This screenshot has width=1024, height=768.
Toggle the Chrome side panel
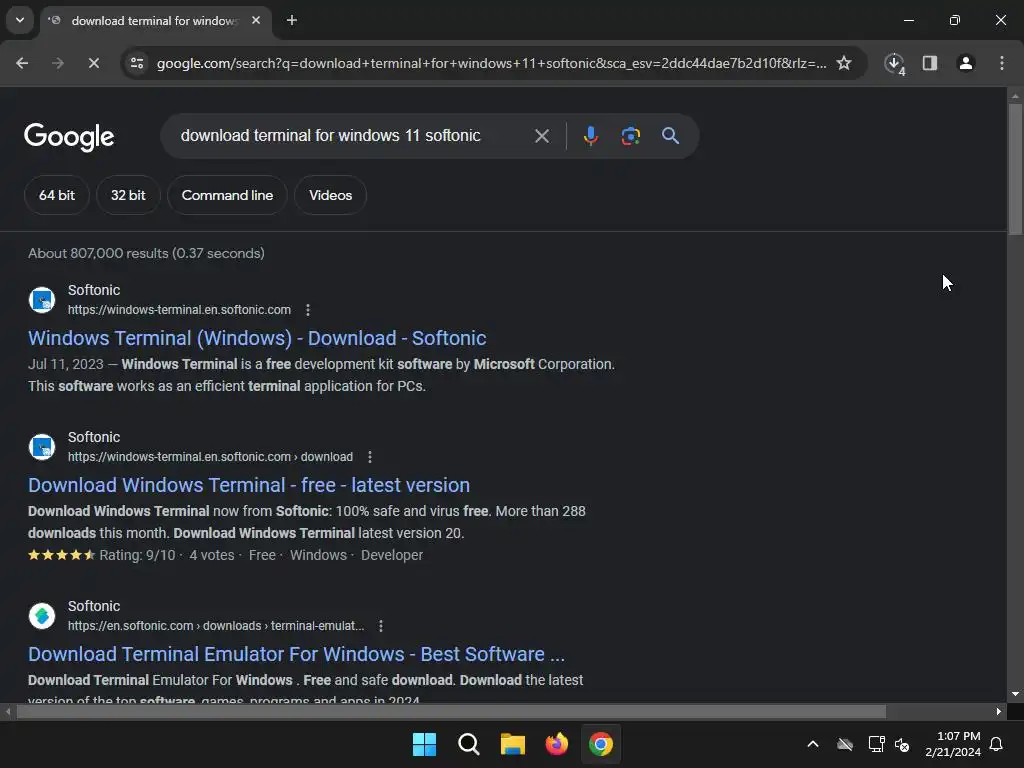930,63
